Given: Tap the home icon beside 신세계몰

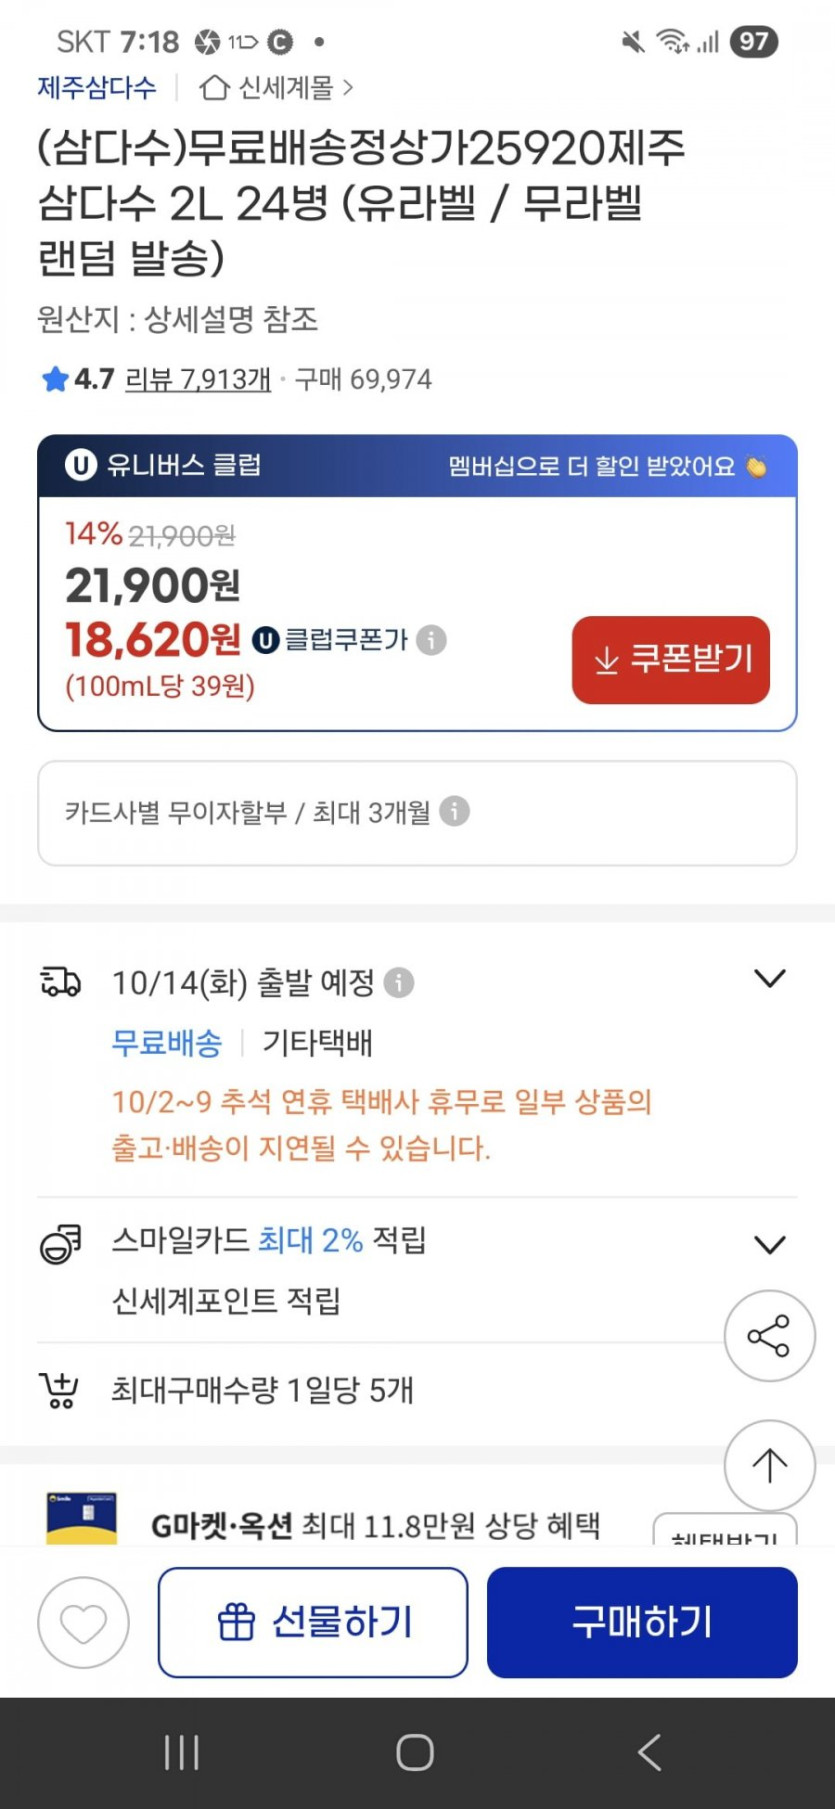Looking at the screenshot, I should [214, 88].
